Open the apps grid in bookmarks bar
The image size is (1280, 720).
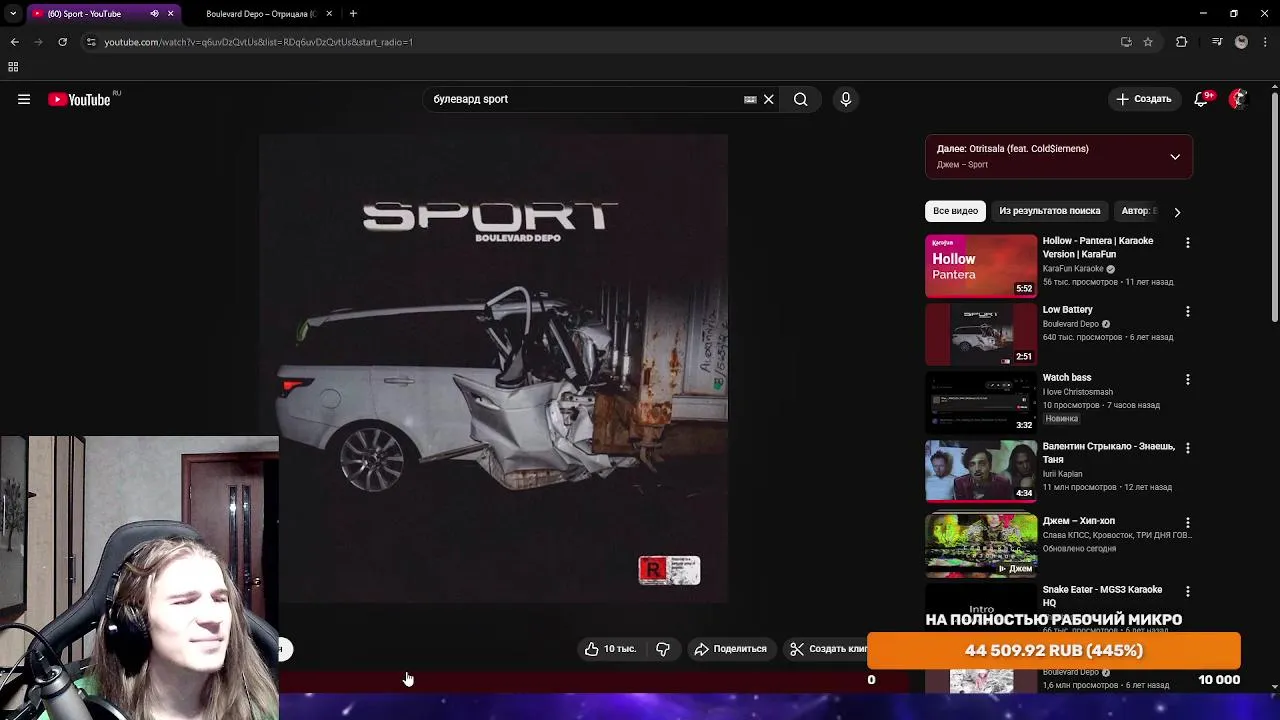tap(13, 67)
